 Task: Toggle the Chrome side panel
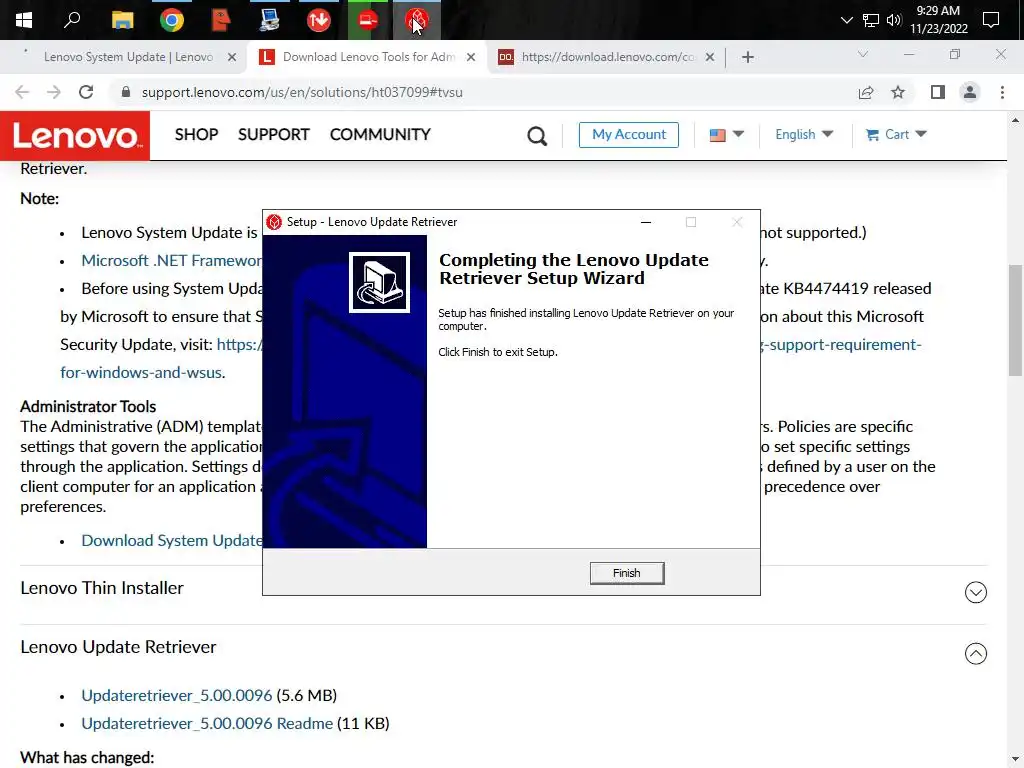[x=938, y=92]
